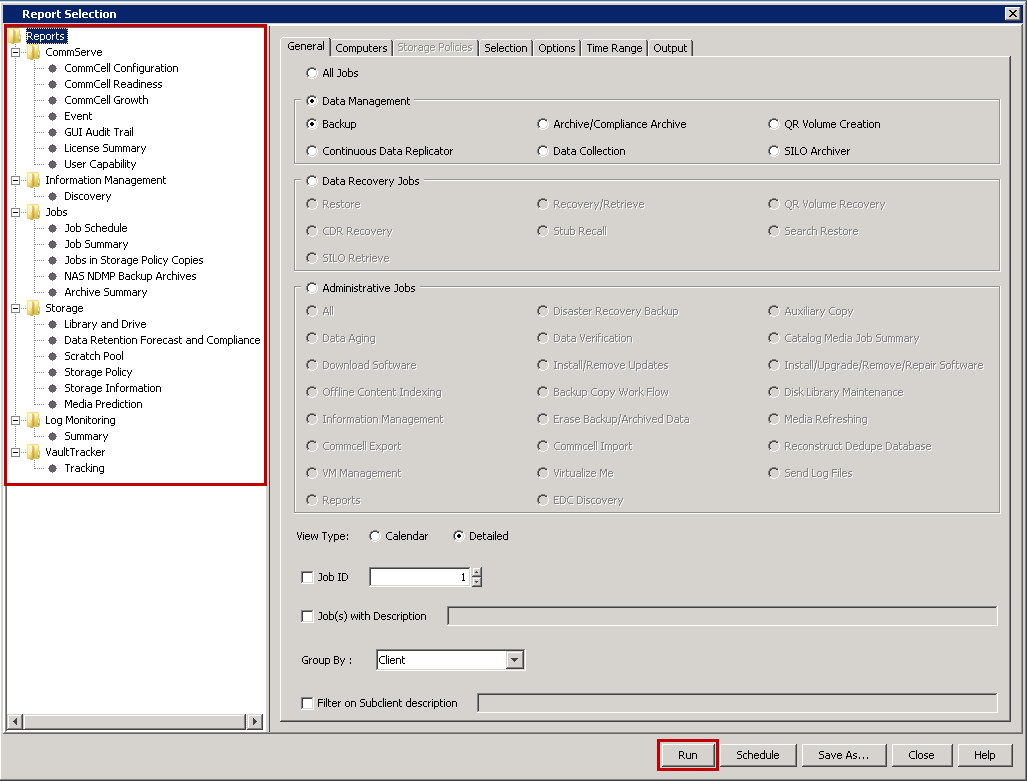1027x781 pixels.
Task: Click the Help button
Action: click(x=984, y=755)
